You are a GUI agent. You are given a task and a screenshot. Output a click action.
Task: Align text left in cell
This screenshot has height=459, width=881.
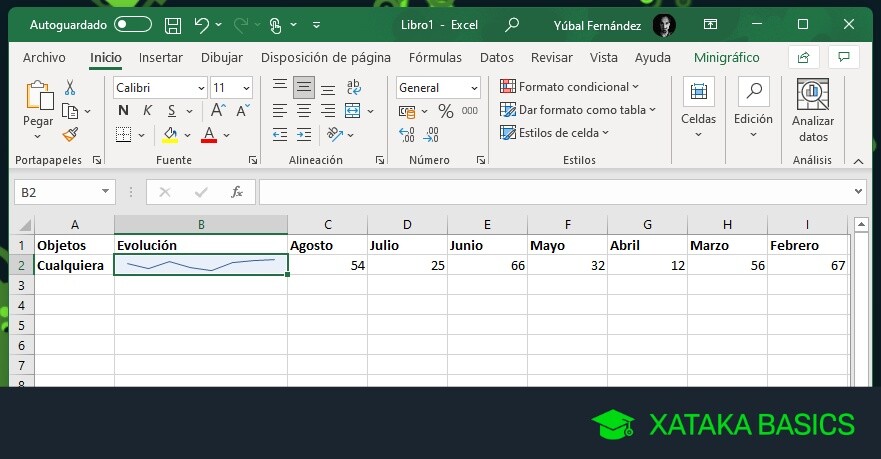pyautogui.click(x=280, y=111)
